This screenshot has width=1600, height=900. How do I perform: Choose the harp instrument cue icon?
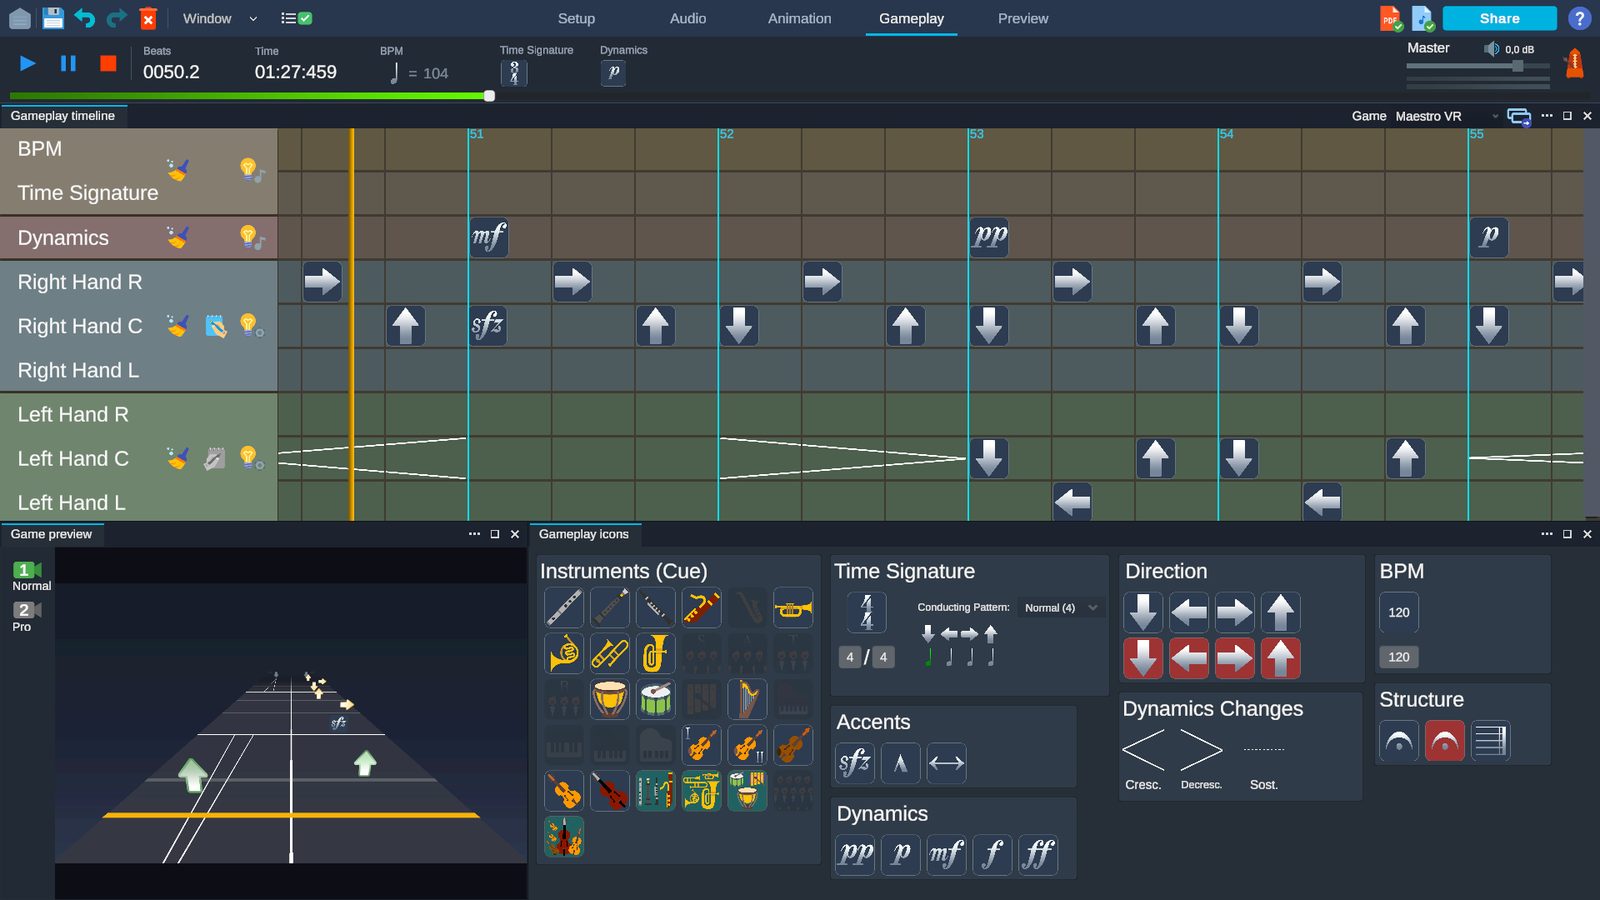pyautogui.click(x=747, y=699)
